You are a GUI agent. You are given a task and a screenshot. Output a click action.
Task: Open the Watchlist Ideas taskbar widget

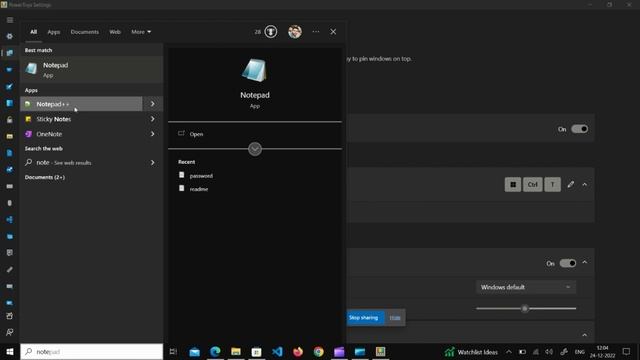[471, 352]
